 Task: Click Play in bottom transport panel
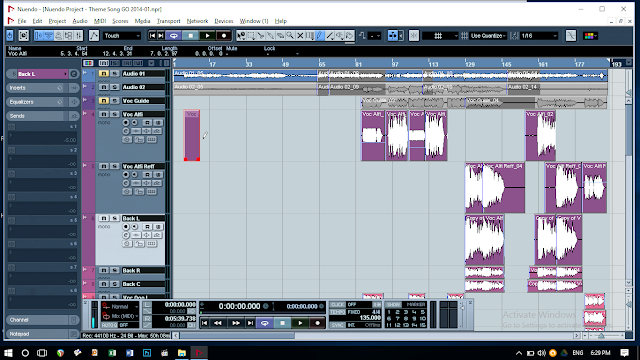[x=300, y=323]
